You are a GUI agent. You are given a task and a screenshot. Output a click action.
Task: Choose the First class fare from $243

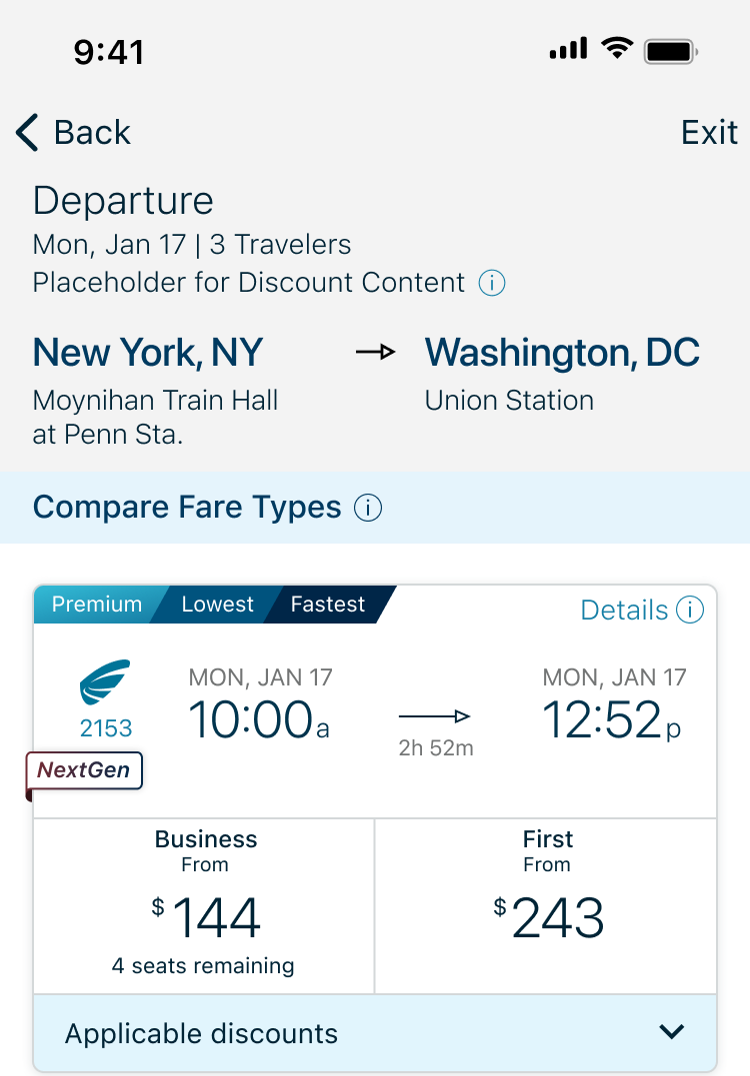[x=546, y=906]
